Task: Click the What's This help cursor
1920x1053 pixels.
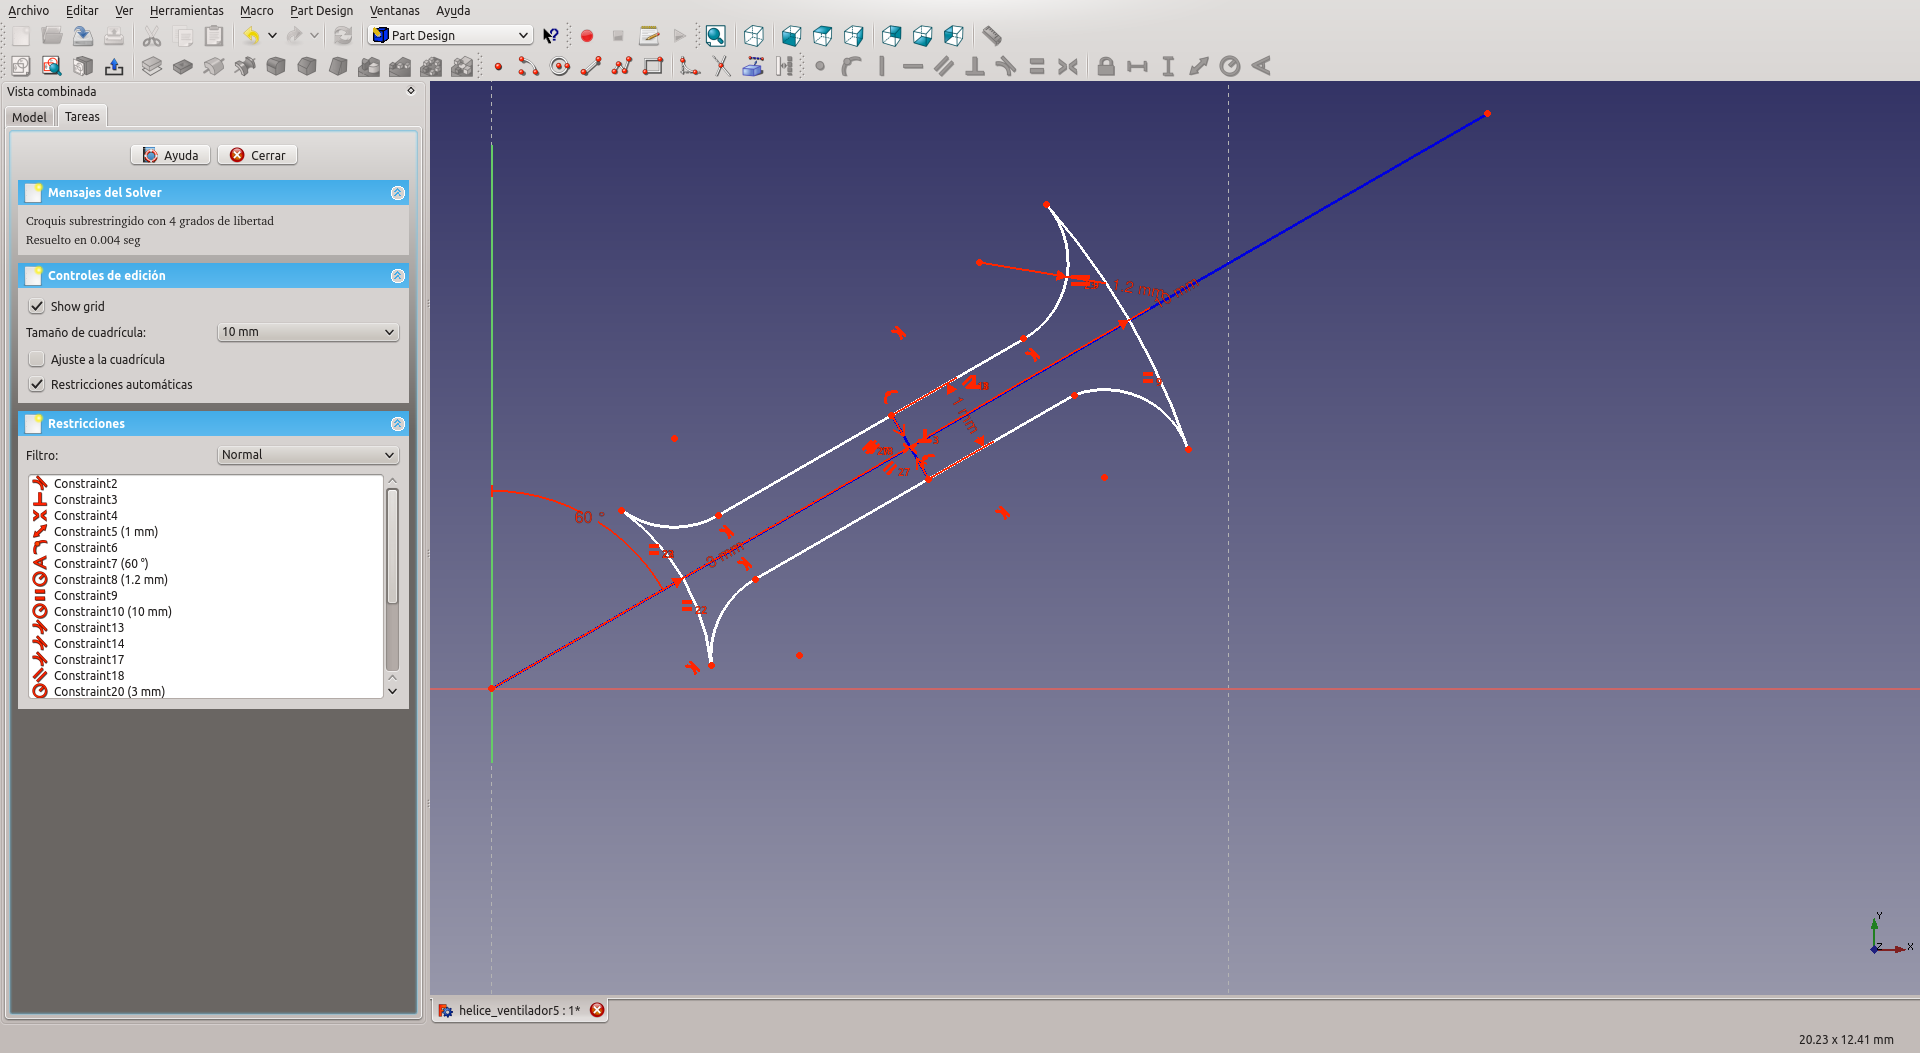Action: pos(551,36)
